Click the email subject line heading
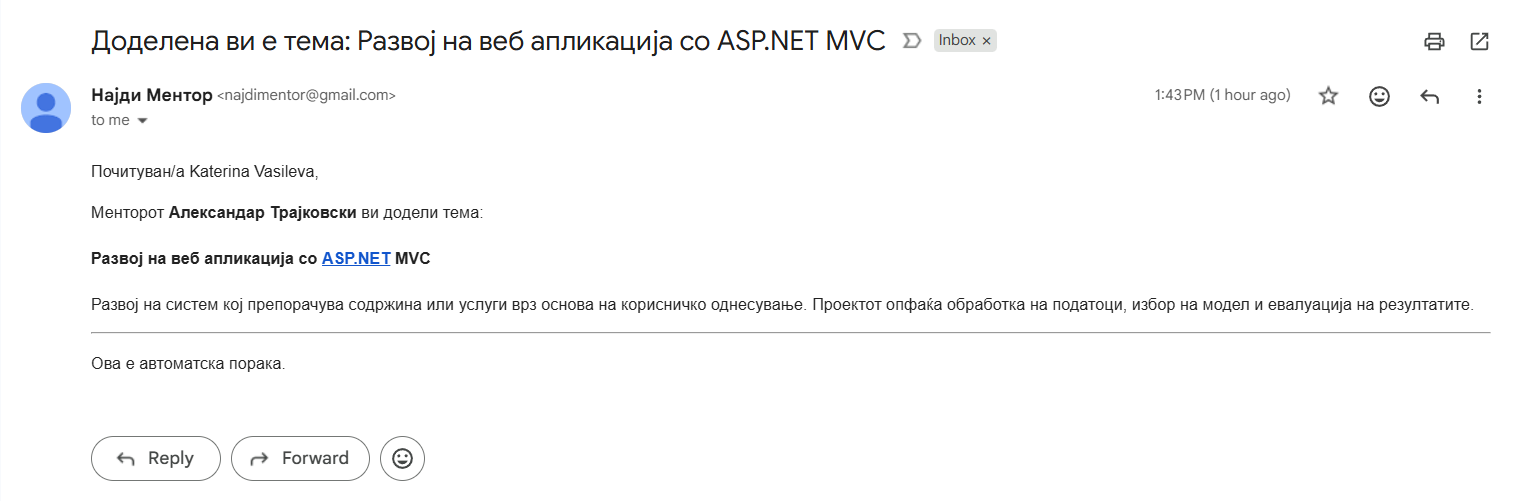 coord(488,41)
